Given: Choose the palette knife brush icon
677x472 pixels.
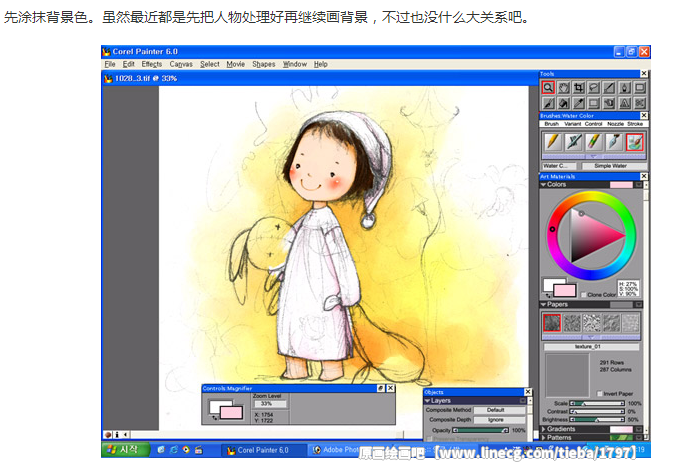Looking at the screenshot, I should (614, 142).
